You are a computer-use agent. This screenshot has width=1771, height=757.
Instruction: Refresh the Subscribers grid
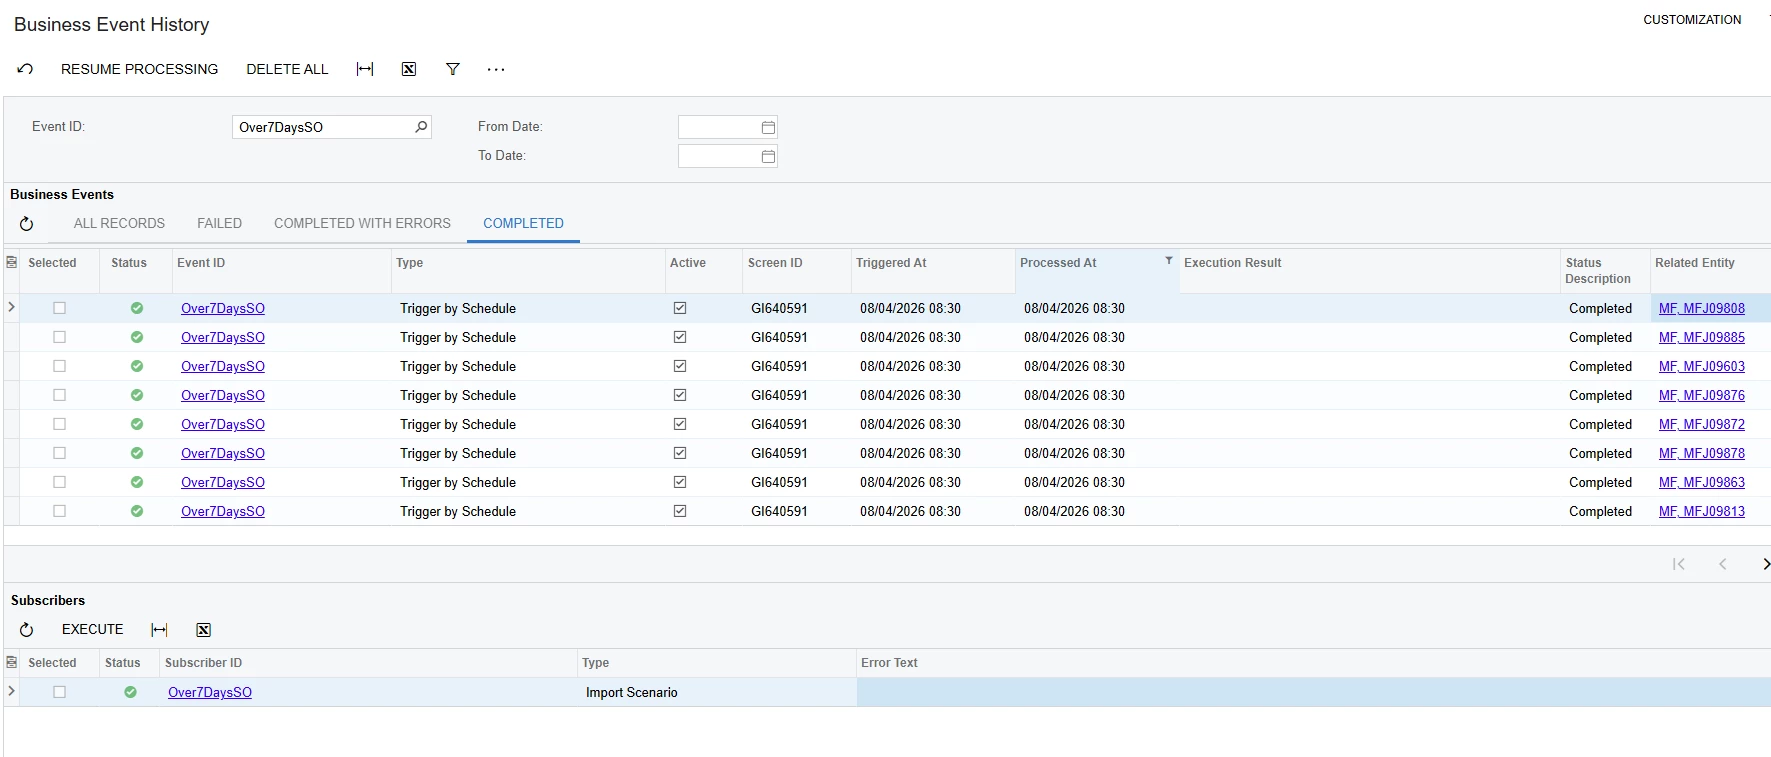(27, 630)
